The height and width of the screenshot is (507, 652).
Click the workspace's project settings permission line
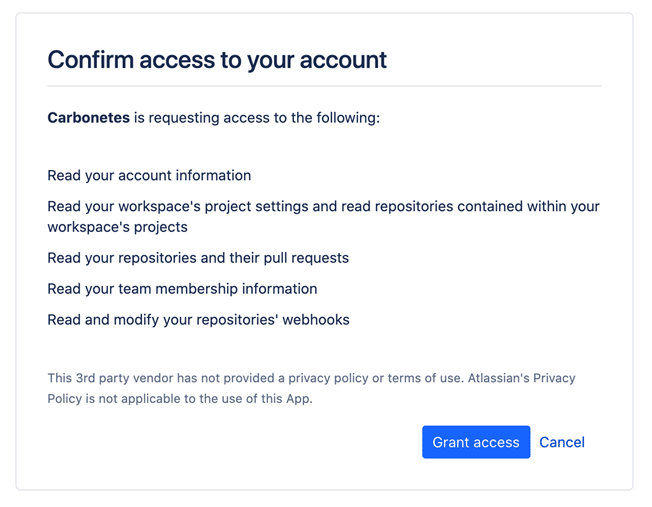[324, 206]
